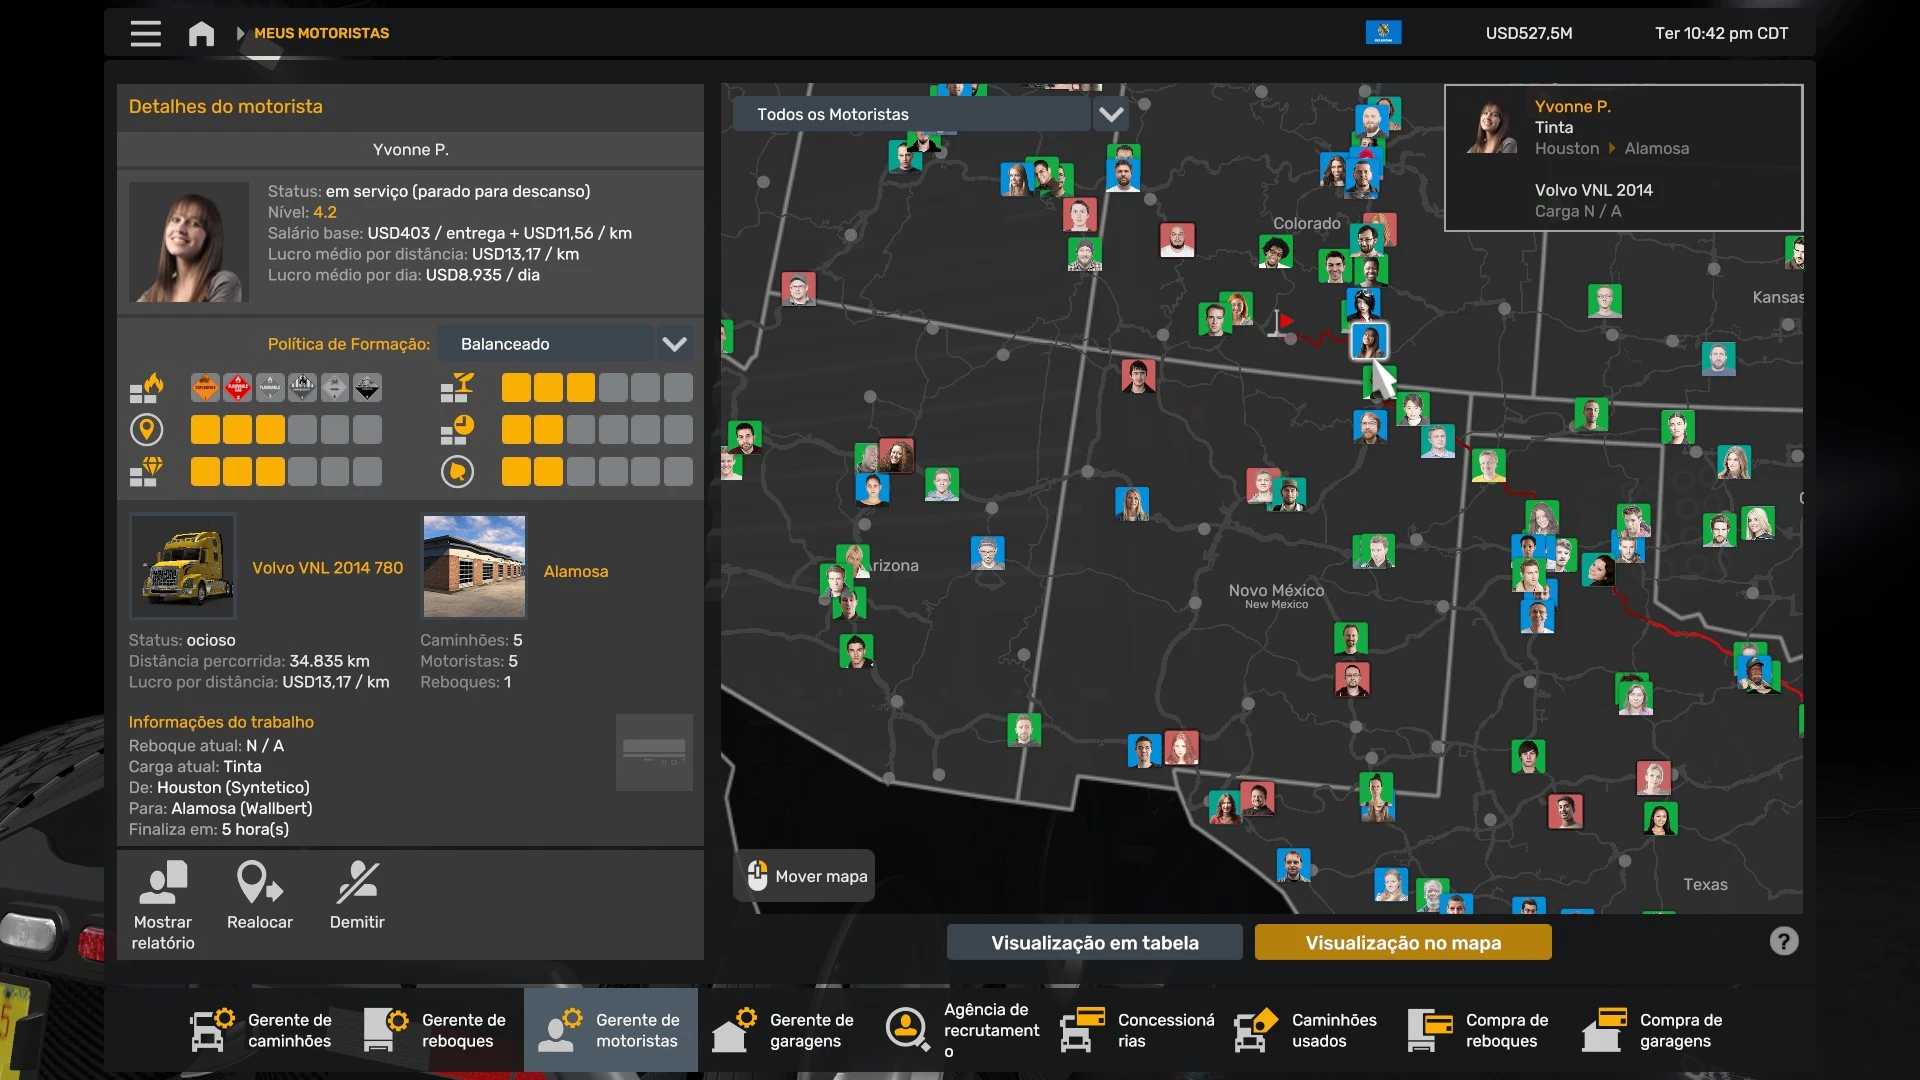This screenshot has height=1080, width=1920.
Task: Click the company logo badge at top
Action: [x=1383, y=33]
